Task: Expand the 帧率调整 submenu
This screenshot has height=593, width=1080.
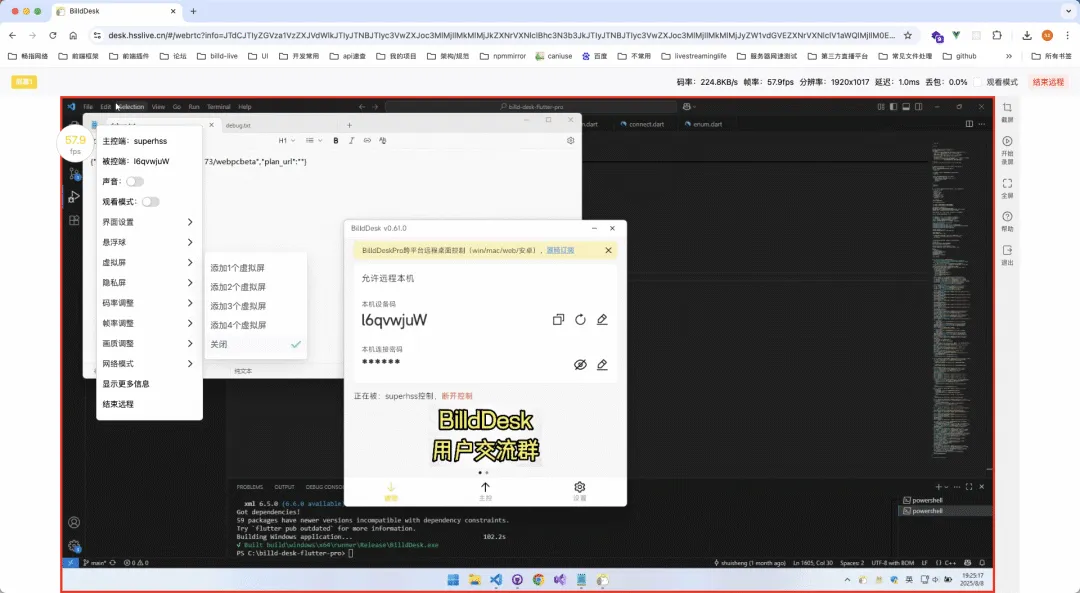Action: pyautogui.click(x=149, y=323)
